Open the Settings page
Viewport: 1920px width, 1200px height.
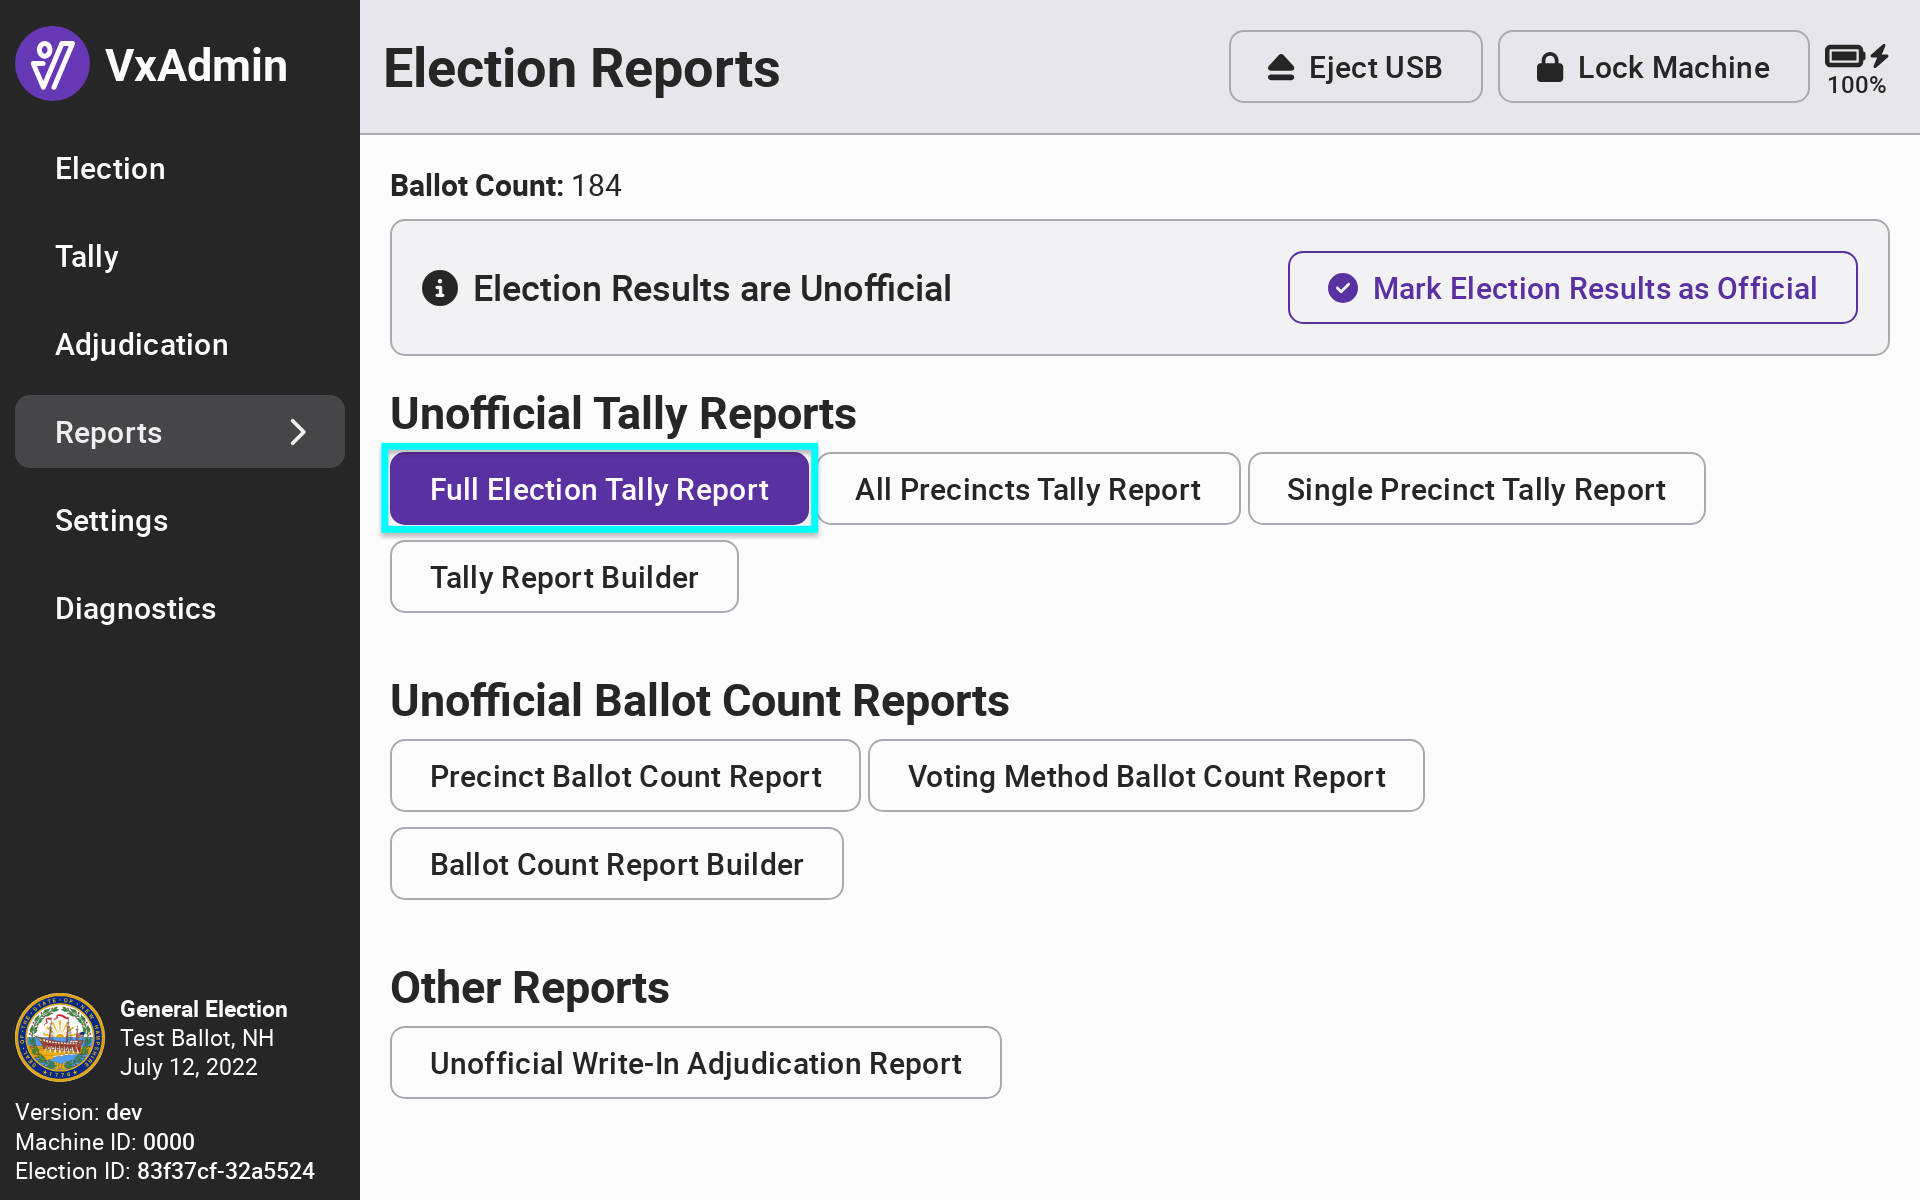pos(111,520)
